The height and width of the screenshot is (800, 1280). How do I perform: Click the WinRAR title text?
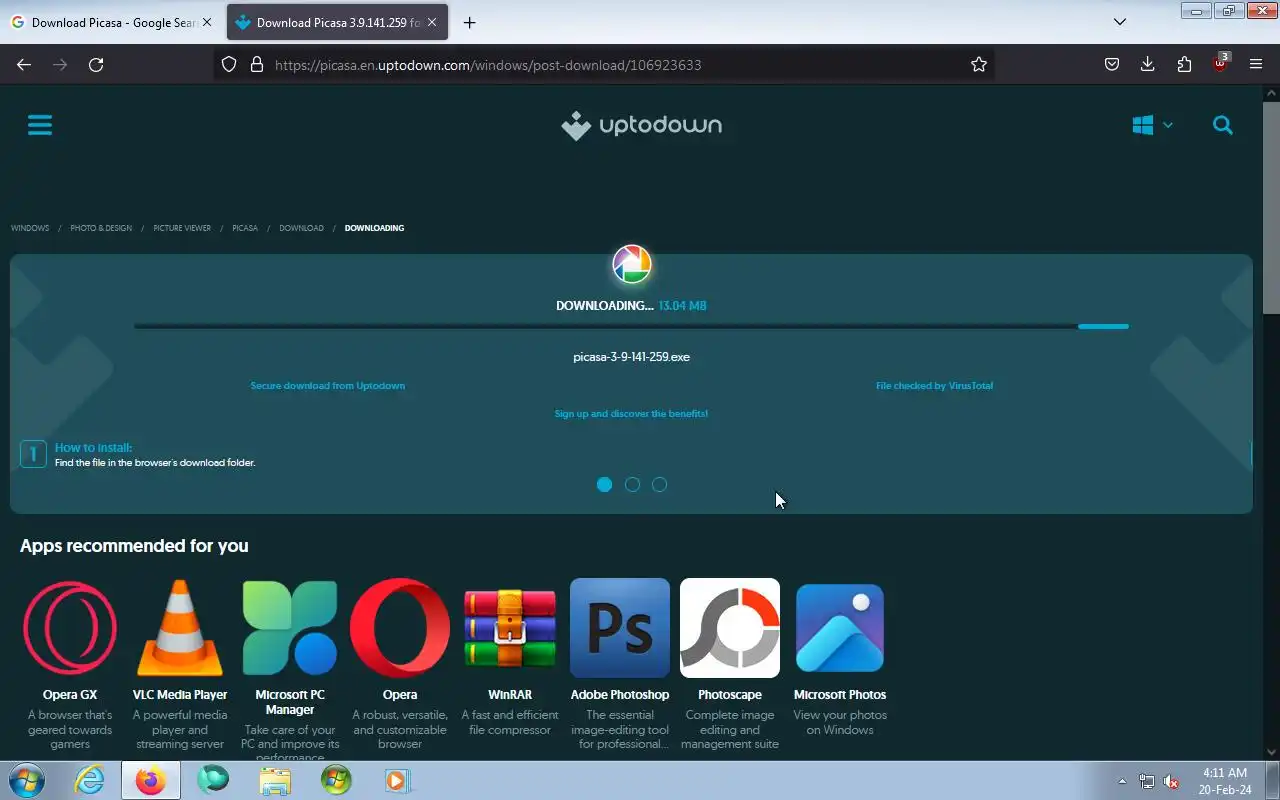[x=510, y=695]
